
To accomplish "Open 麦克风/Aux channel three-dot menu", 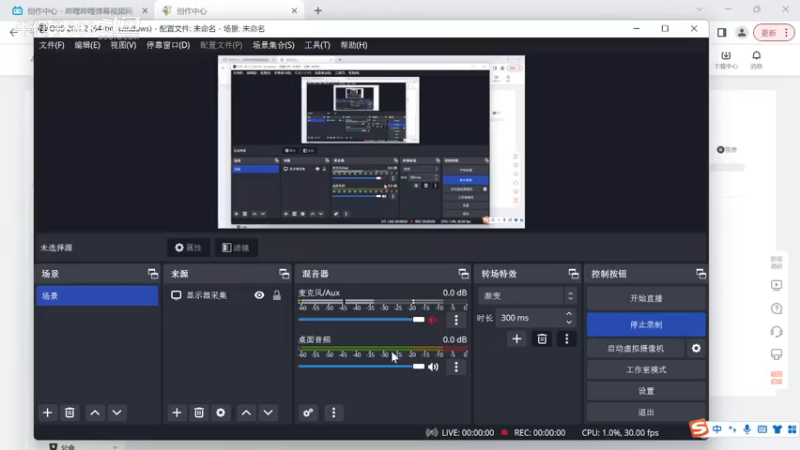I will click(456, 320).
